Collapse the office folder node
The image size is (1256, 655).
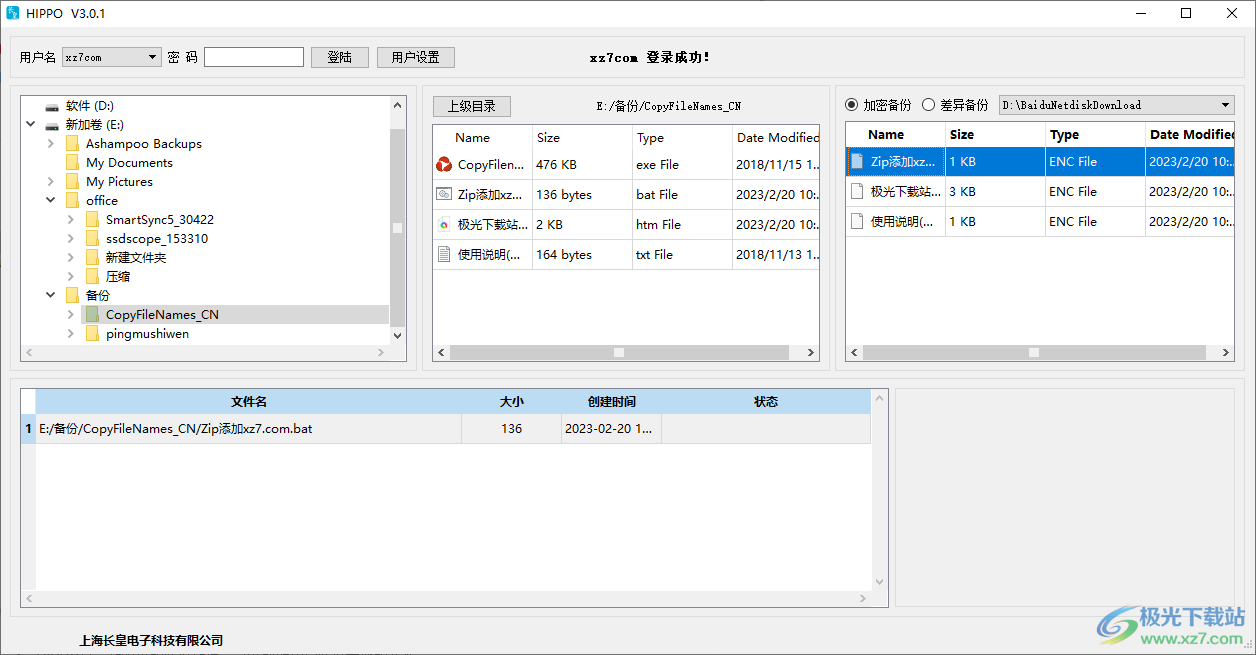tap(51, 201)
